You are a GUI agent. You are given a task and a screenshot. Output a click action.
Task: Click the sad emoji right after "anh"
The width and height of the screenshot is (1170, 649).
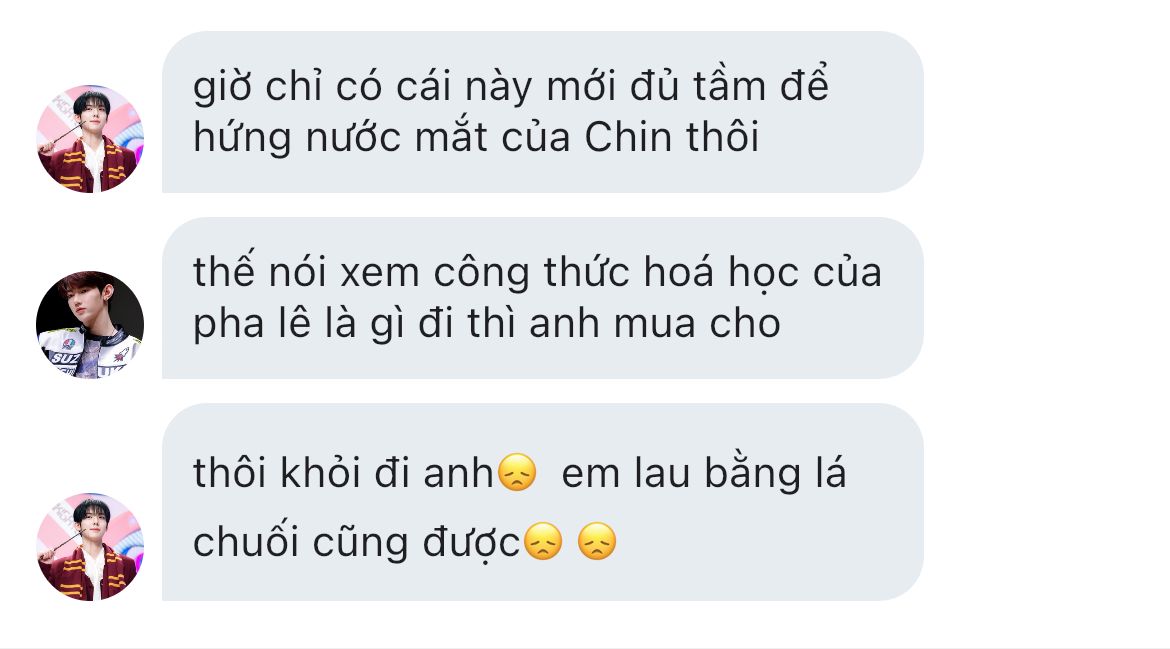click(x=516, y=472)
